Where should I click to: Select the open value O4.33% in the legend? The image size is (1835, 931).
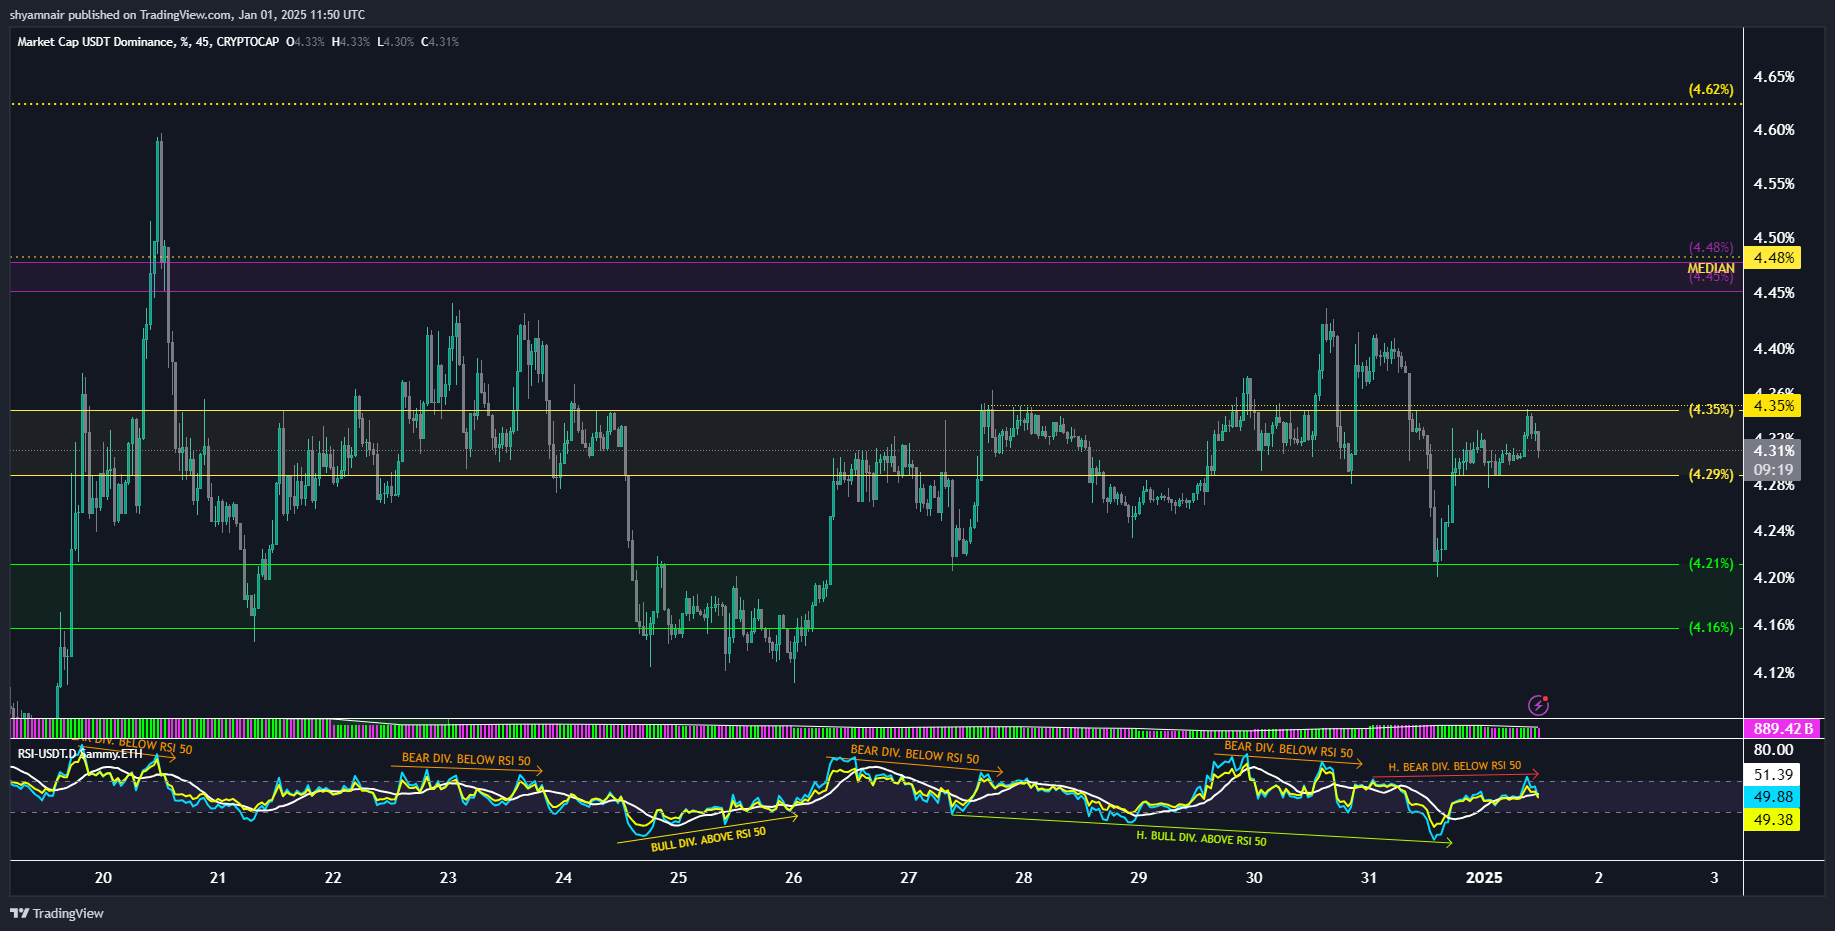click(305, 42)
